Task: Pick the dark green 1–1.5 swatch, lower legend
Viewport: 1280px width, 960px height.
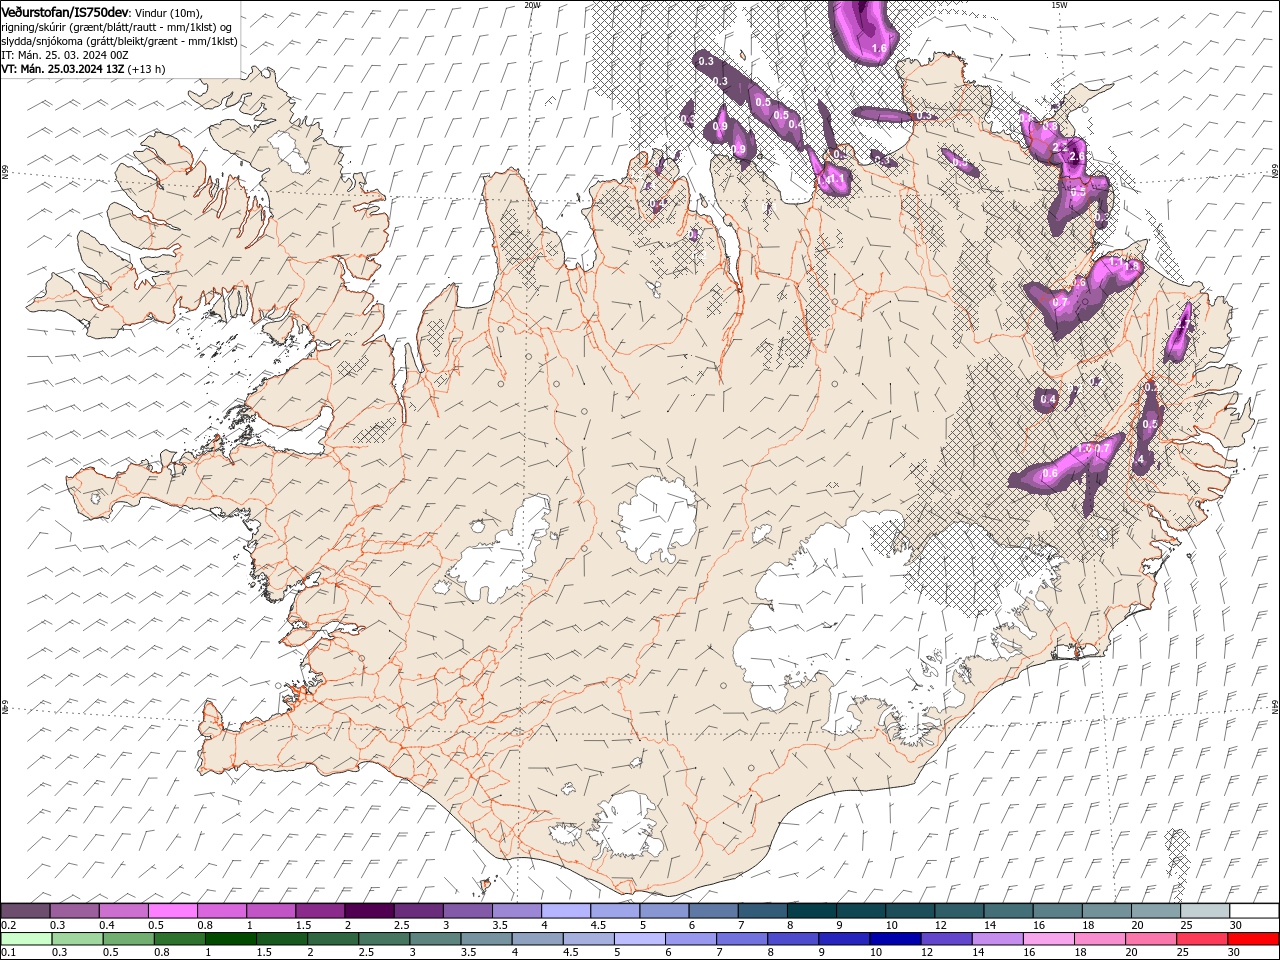Action: tap(231, 939)
